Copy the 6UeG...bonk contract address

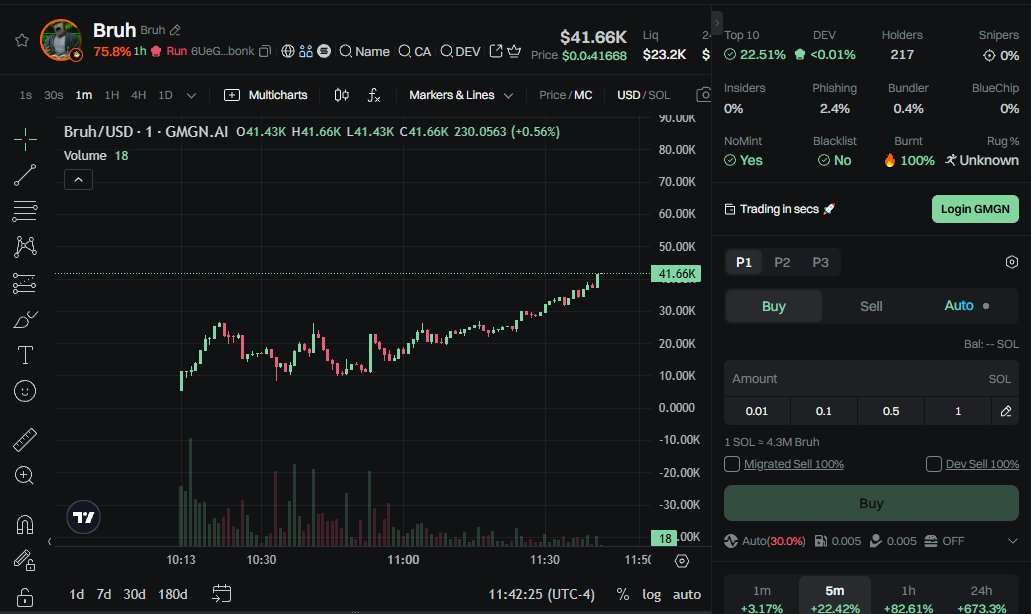click(x=264, y=51)
